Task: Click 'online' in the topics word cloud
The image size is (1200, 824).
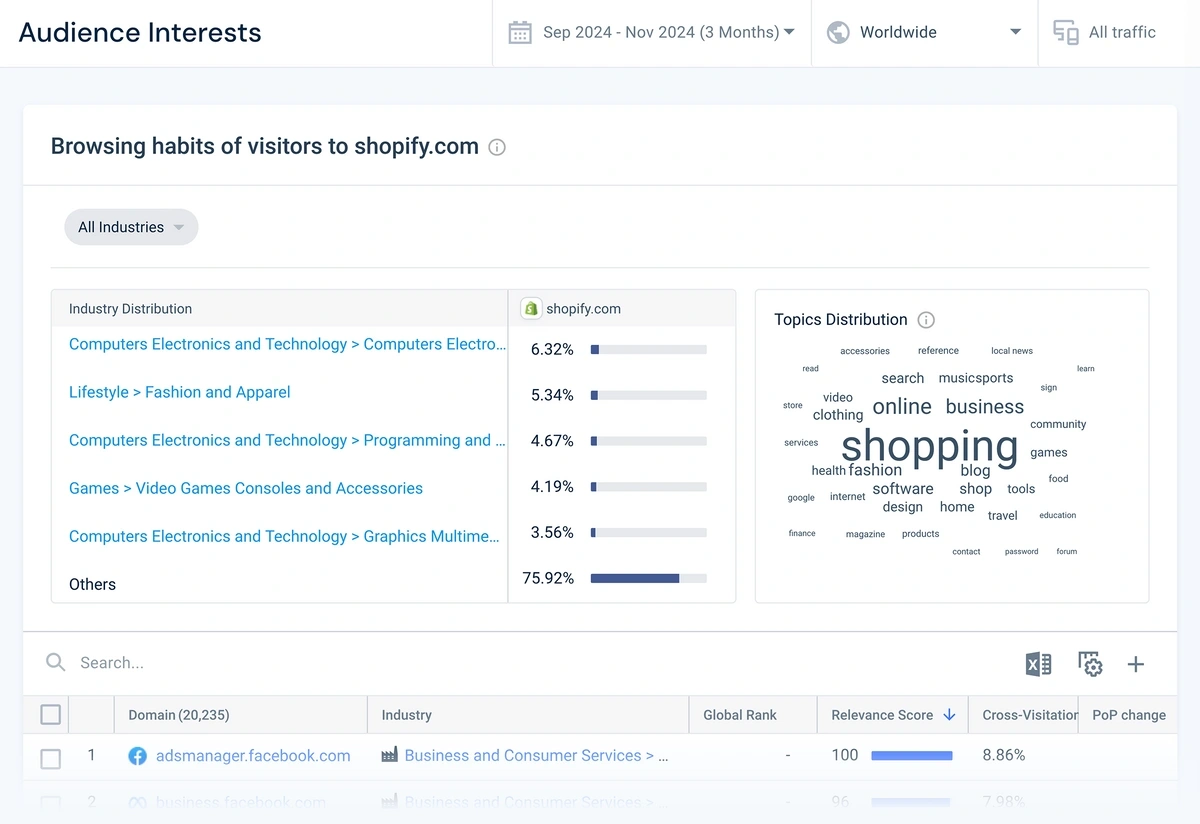Action: [x=902, y=407]
